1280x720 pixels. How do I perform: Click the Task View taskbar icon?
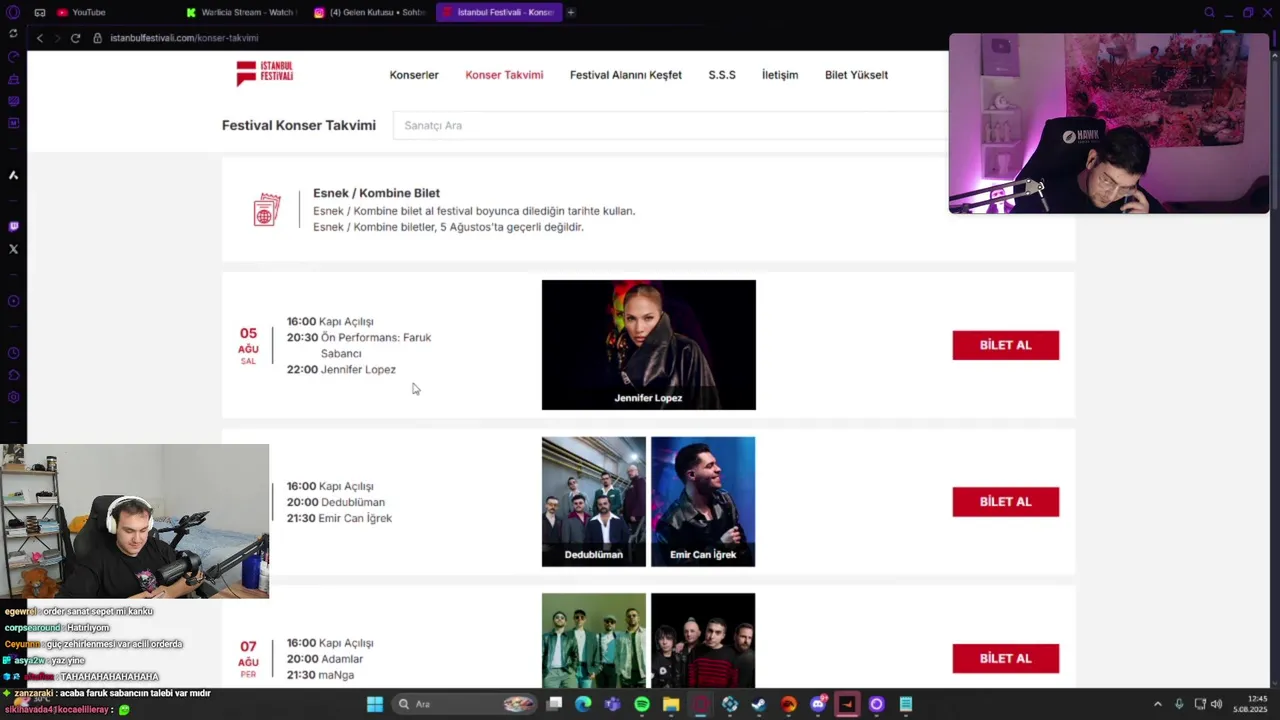pyautogui.click(x=554, y=704)
